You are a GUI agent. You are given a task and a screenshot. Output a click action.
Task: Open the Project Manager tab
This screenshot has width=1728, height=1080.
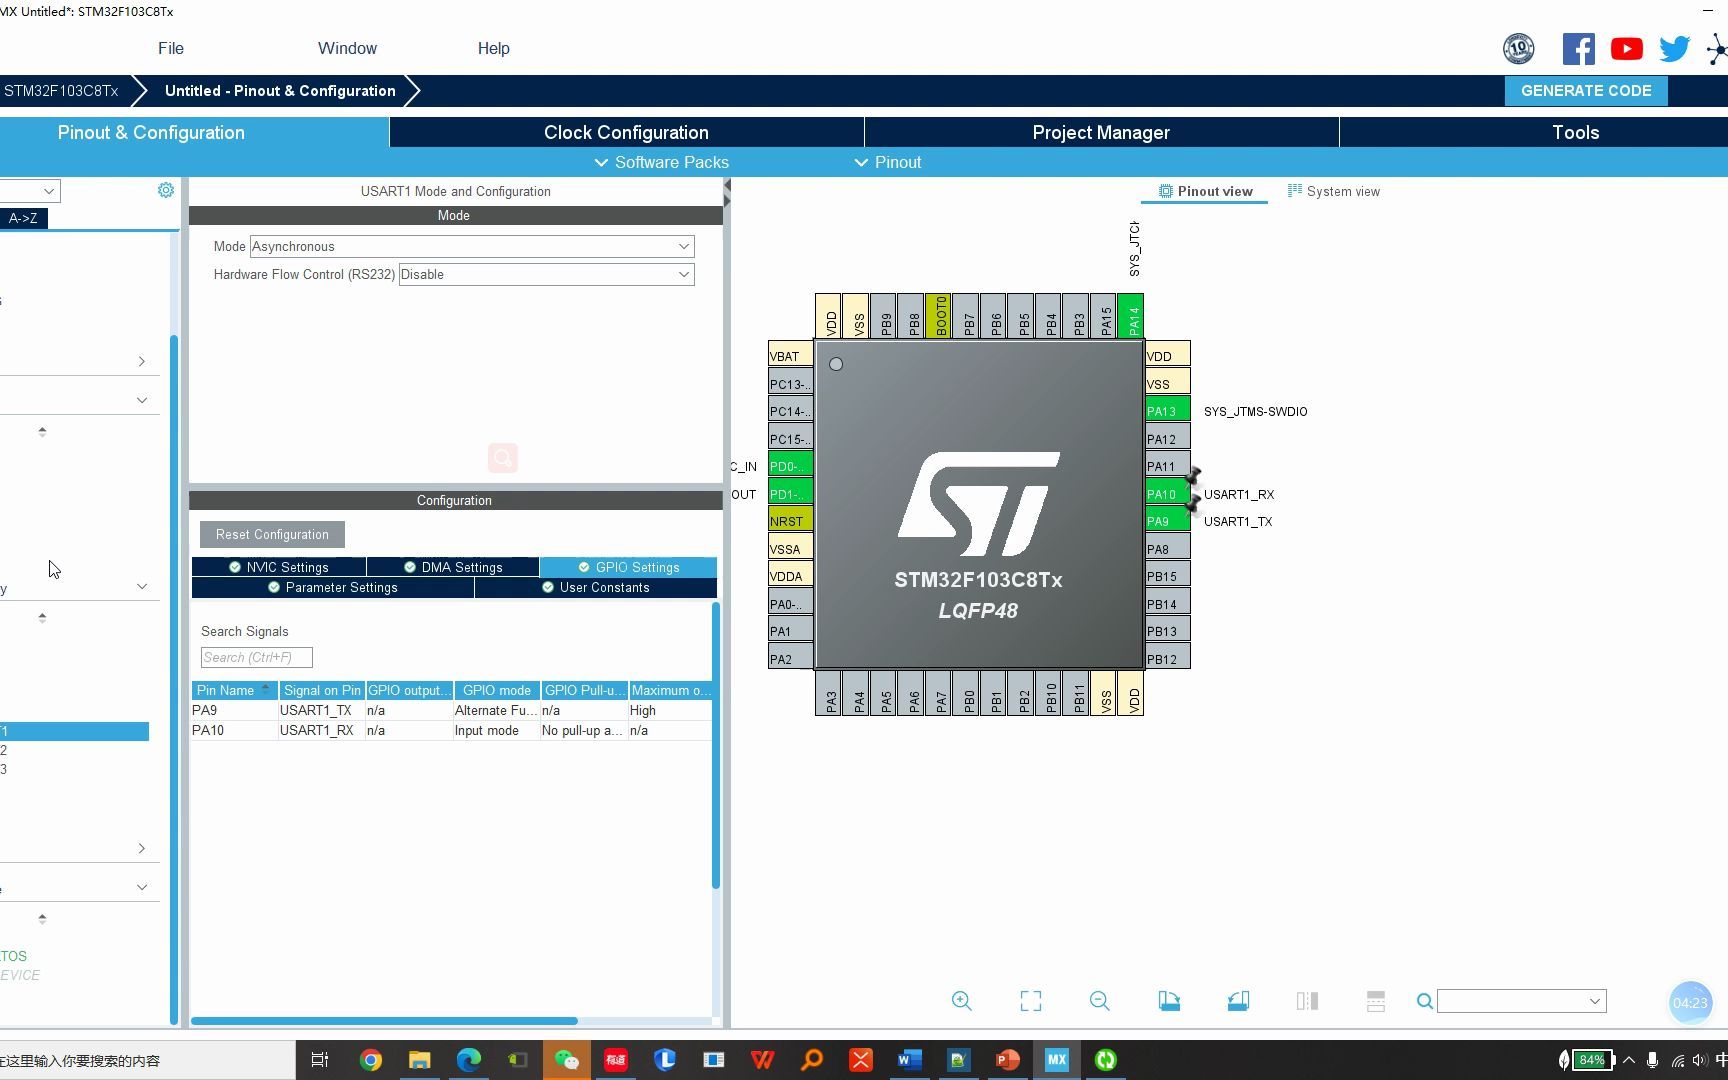[1100, 132]
